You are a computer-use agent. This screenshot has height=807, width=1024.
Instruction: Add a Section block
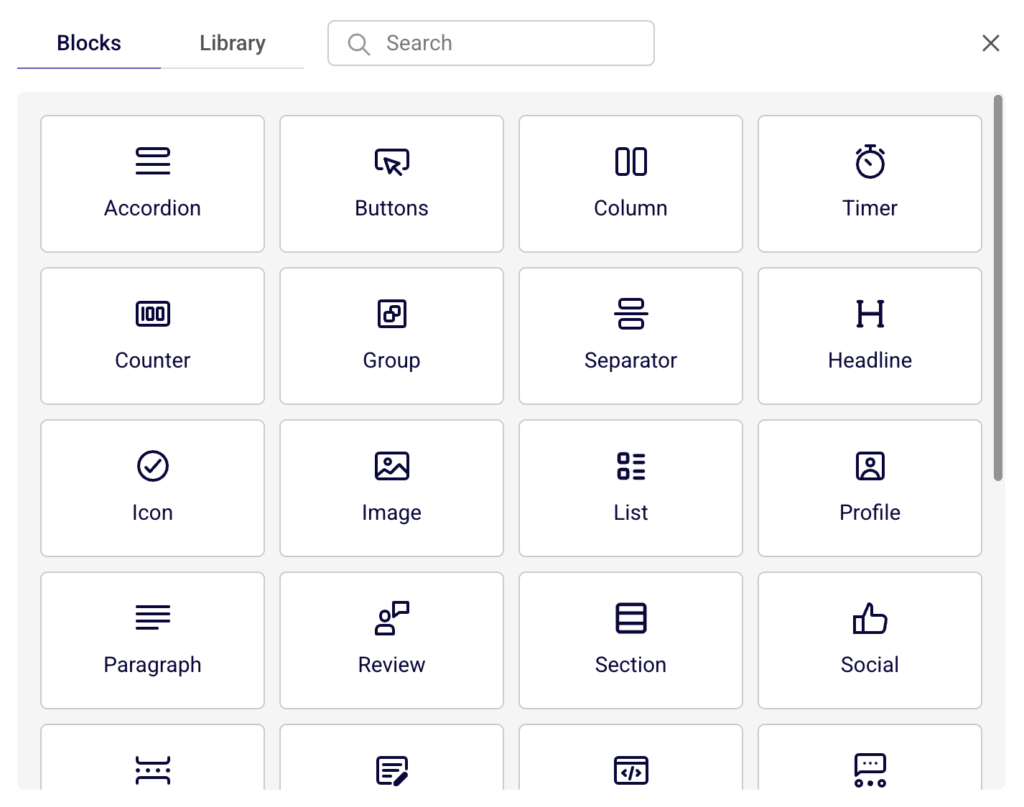coord(630,640)
